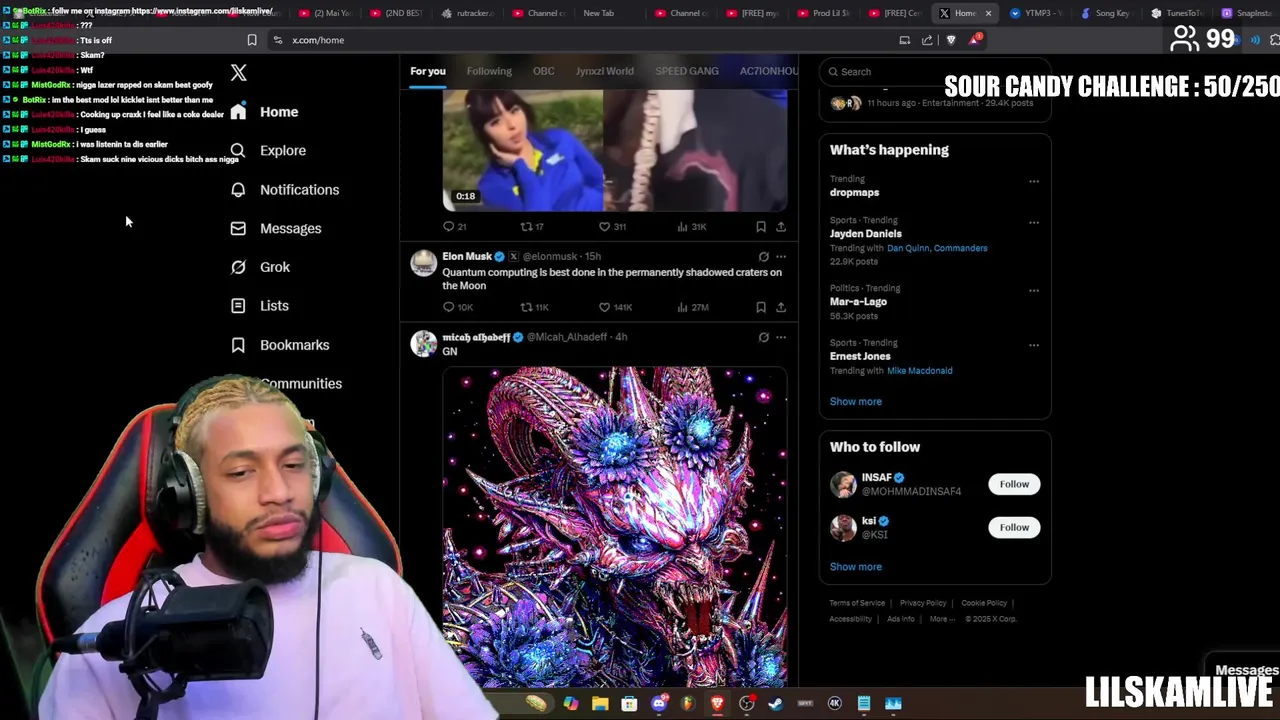
Task: Close the X Home browser tab
Action: (x=988, y=13)
